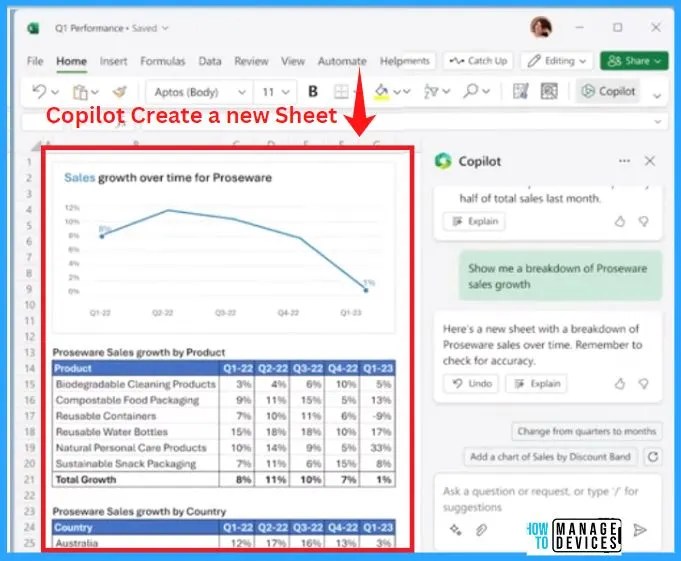This screenshot has width=681, height=561.
Task: Switch to the Insert tab
Action: click(x=113, y=61)
